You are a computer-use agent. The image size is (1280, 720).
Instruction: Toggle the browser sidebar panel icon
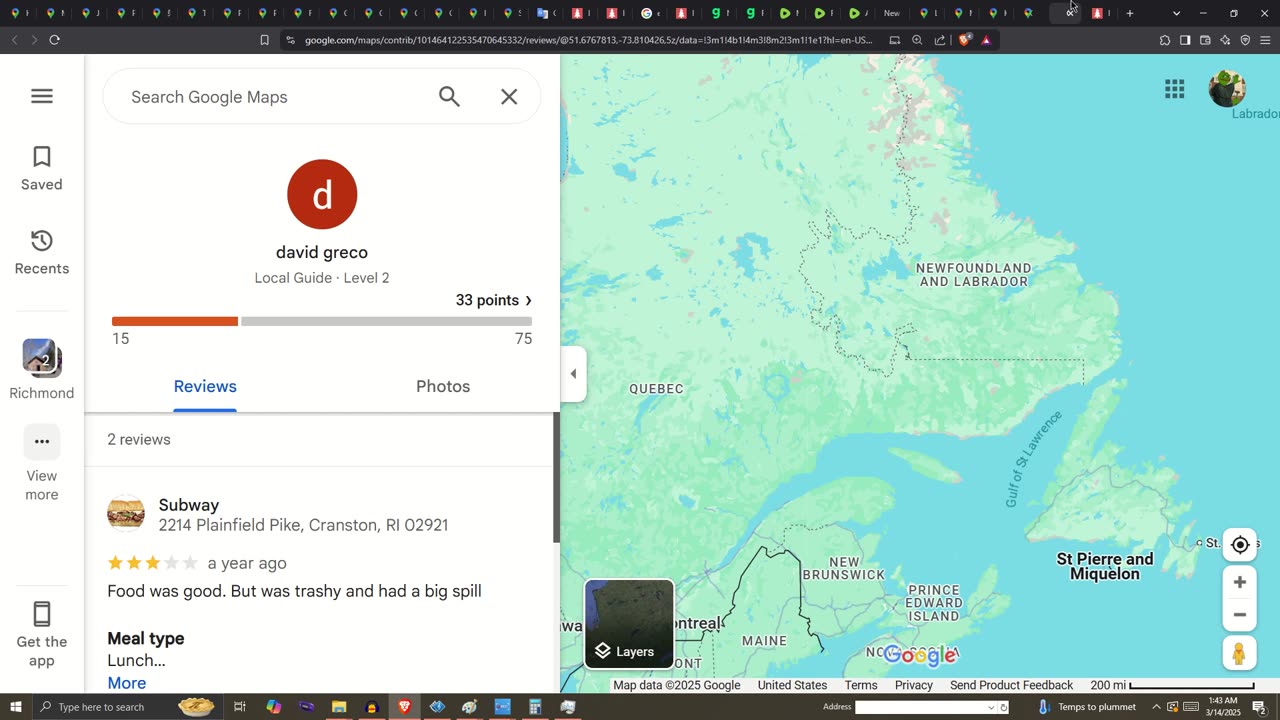[x=1185, y=40]
